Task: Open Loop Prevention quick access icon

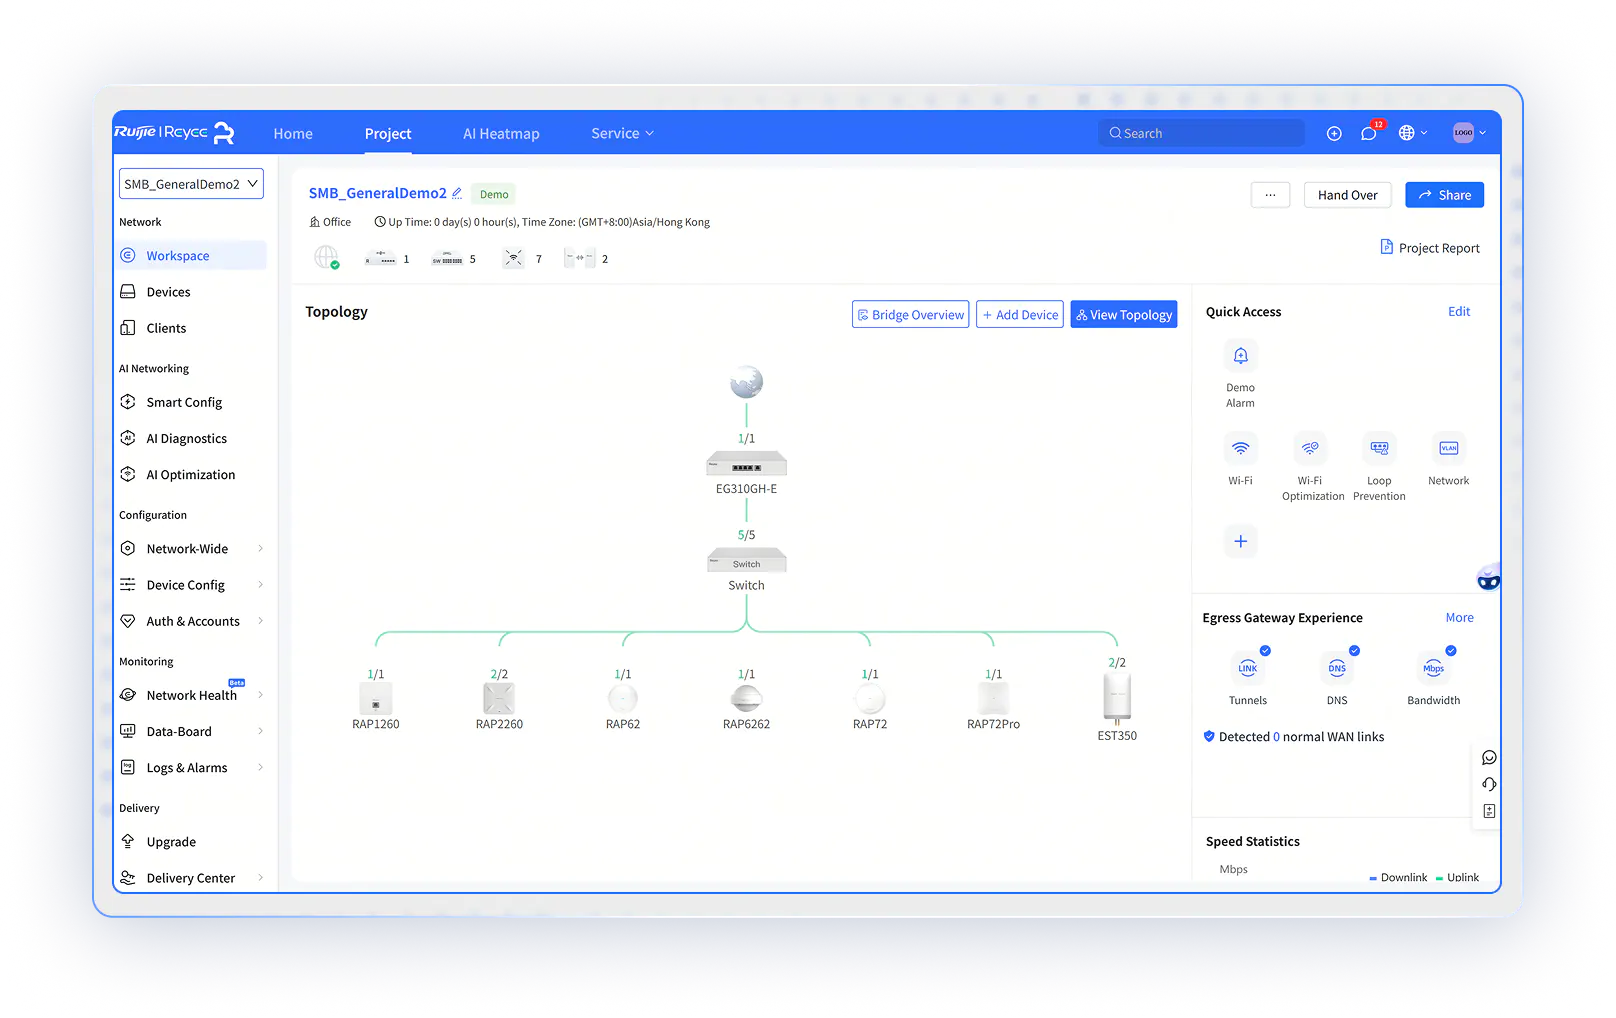Action: pos(1379,449)
